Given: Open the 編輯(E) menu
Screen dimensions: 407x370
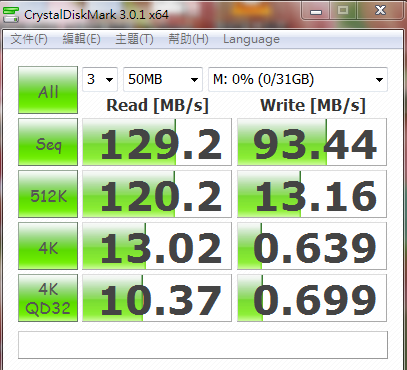Looking at the screenshot, I should 81,39.
